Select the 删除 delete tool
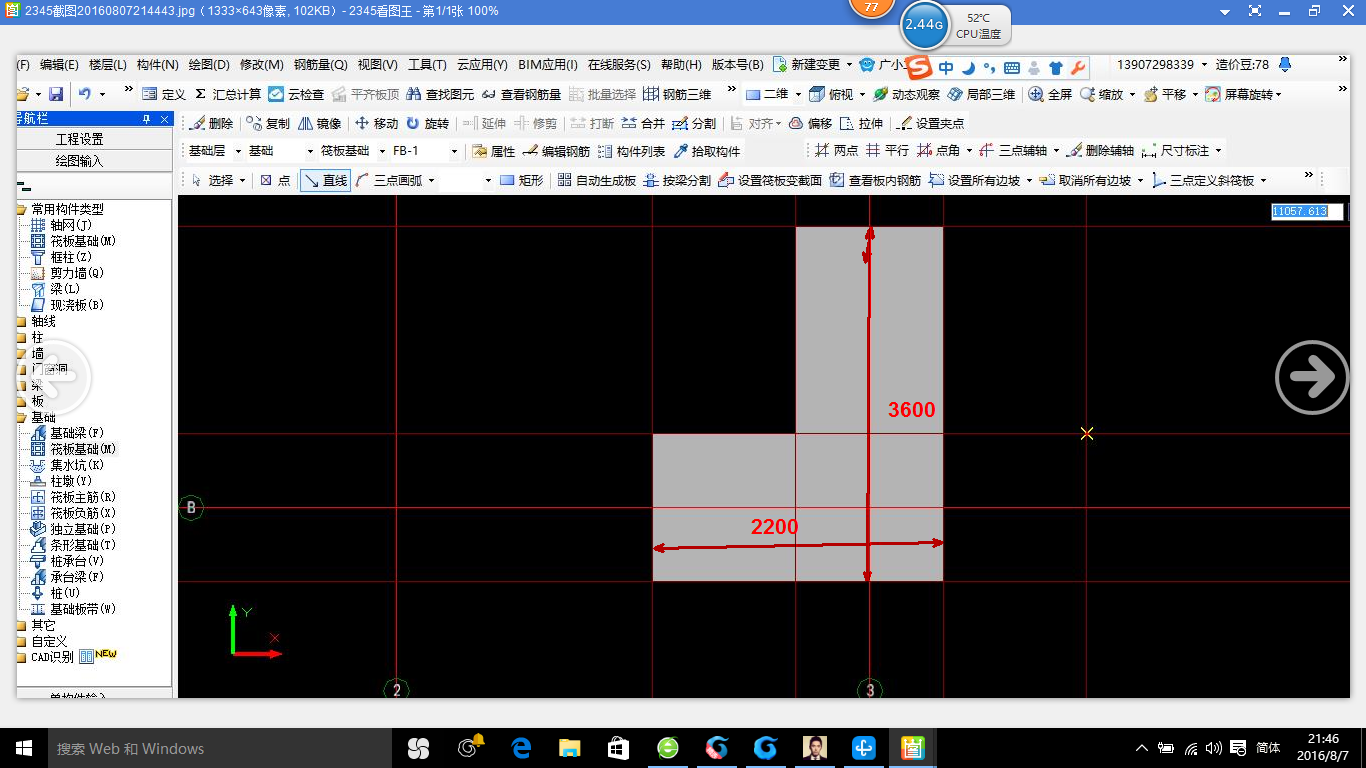The height and width of the screenshot is (768, 1366). (x=211, y=123)
